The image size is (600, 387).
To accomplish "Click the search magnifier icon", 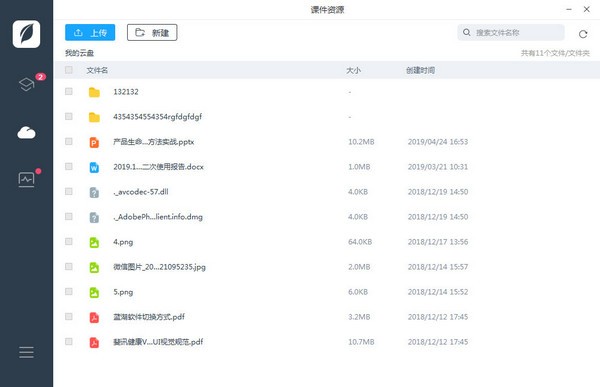I will tap(466, 33).
